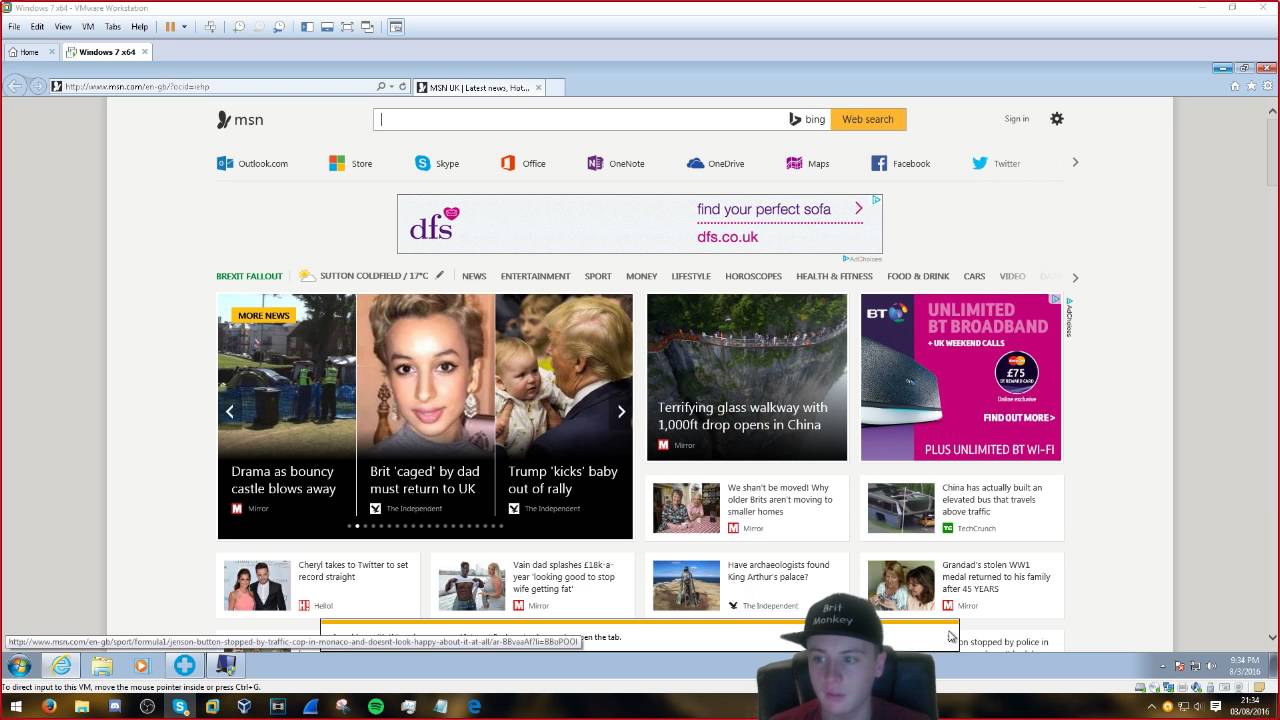Click the dfs sofa banner advert

click(x=640, y=224)
